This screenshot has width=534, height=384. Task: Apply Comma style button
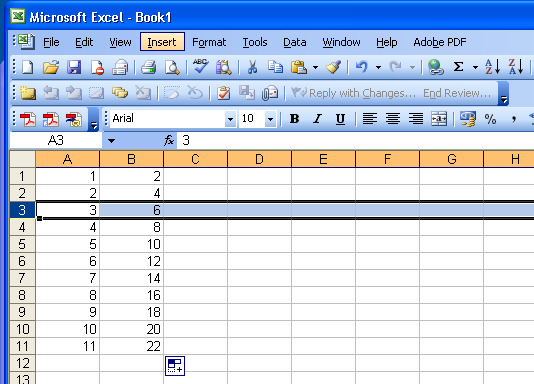pyautogui.click(x=514, y=119)
